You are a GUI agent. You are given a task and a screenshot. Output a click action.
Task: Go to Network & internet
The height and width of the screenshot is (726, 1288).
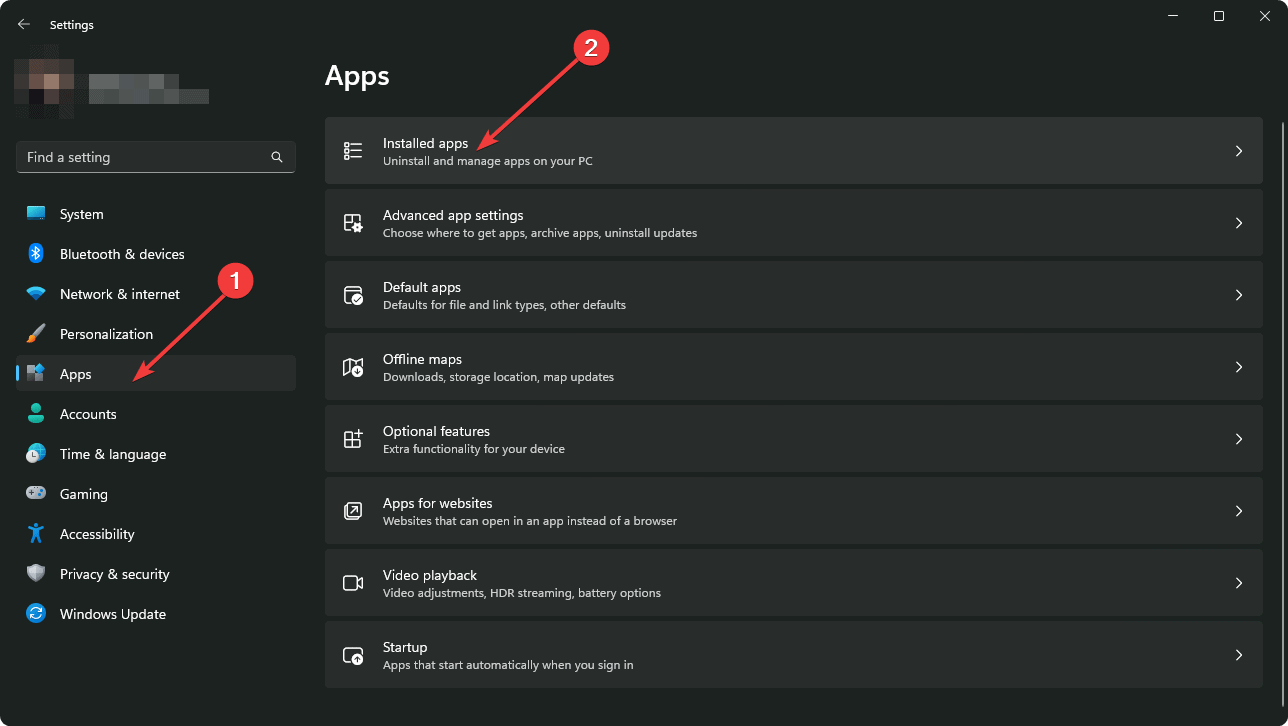click(x=156, y=294)
